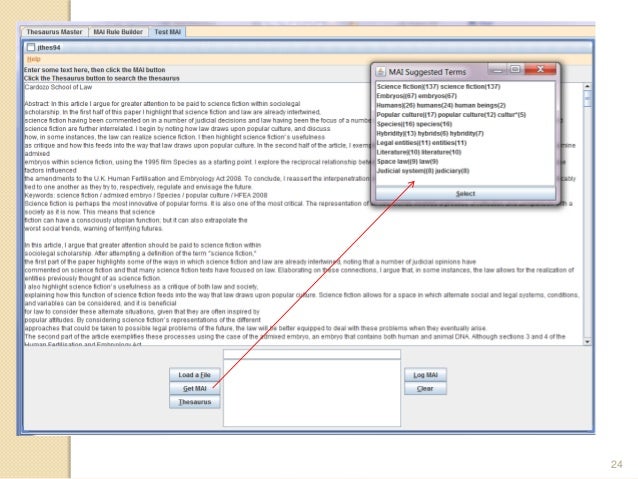Click the Java icon in MAI Suggested Terms title
The image size is (638, 479).
click(380, 72)
